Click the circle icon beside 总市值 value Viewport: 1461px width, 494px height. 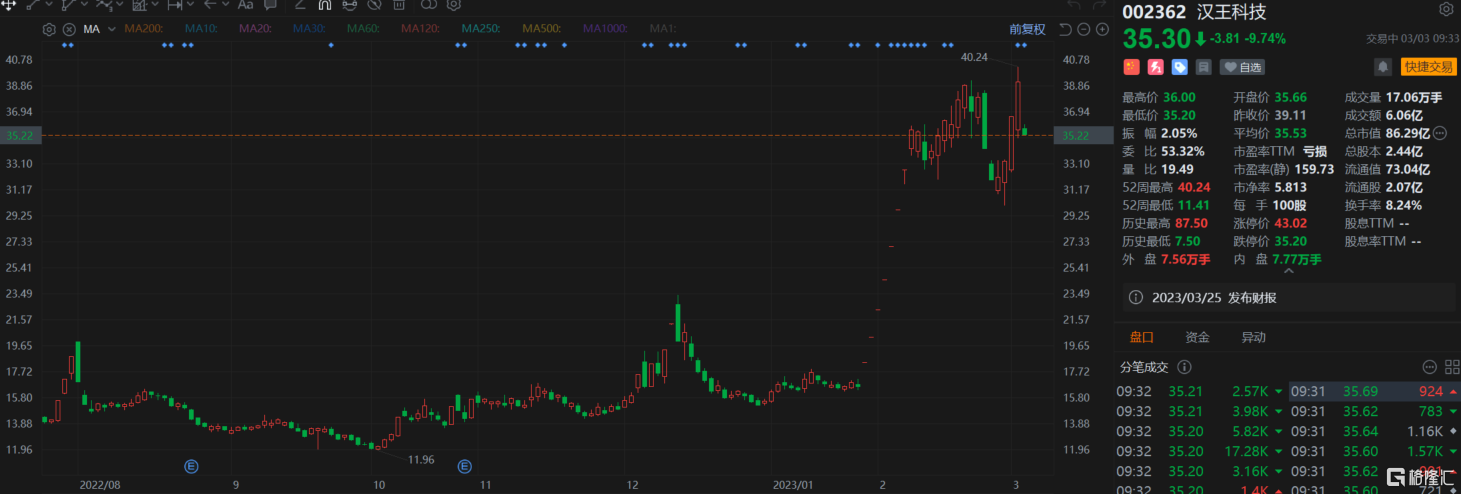coord(1440,133)
